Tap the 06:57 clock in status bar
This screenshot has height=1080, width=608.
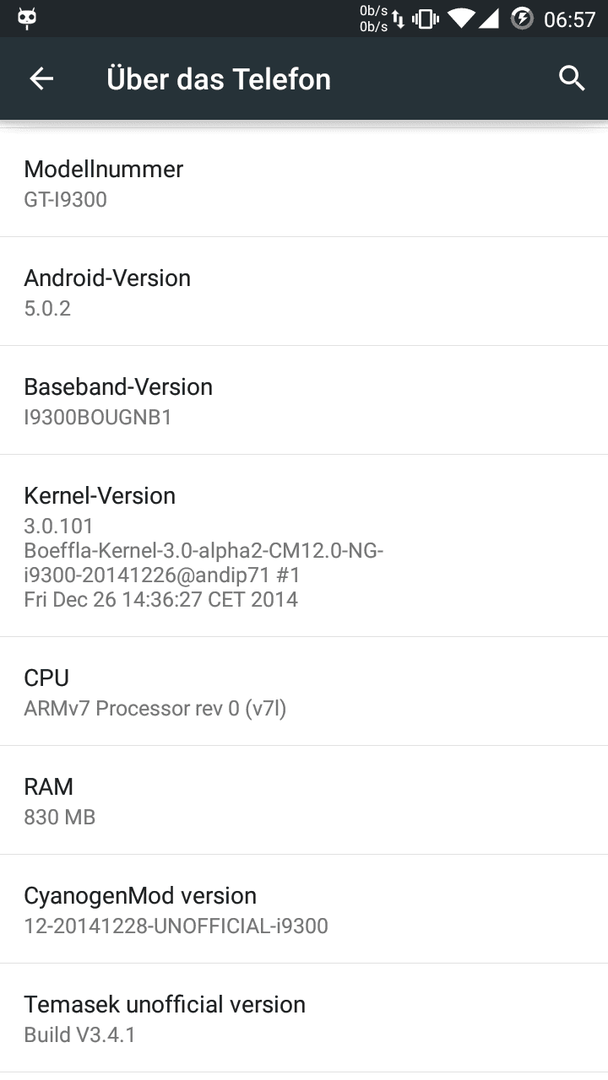click(x=569, y=19)
